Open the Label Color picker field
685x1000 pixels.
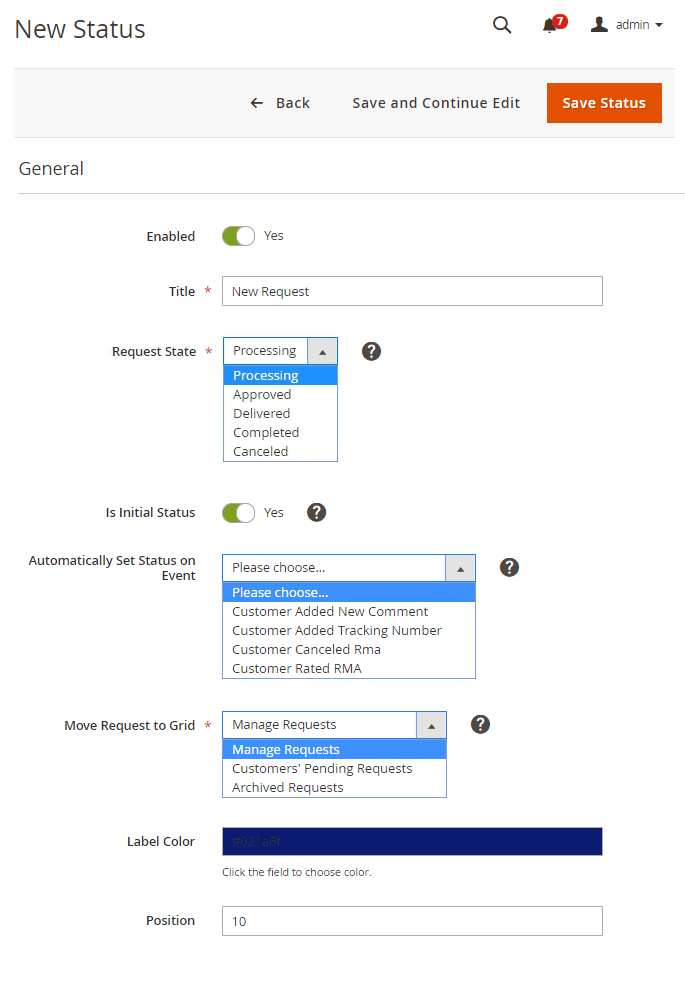412,842
